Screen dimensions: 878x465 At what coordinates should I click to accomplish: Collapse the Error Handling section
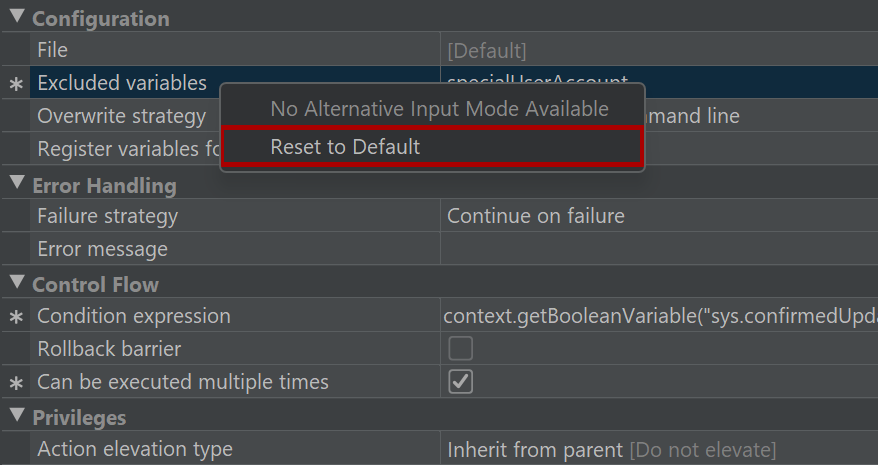click(17, 183)
